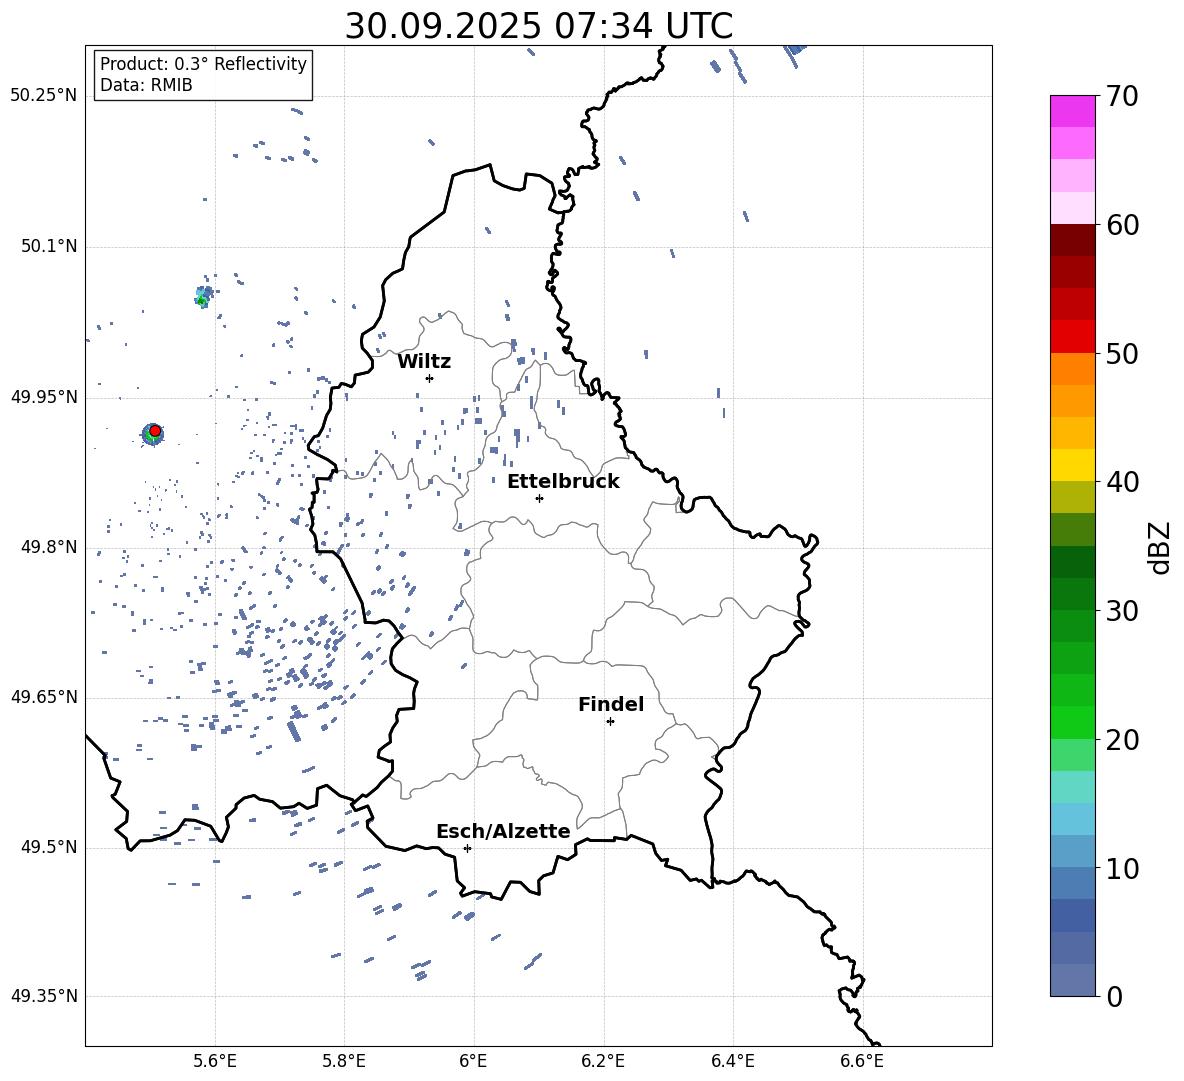Screen dimensions: 1184x1081
Task: Click the 10 dBZ colorbar label
Action: click(x=1121, y=868)
